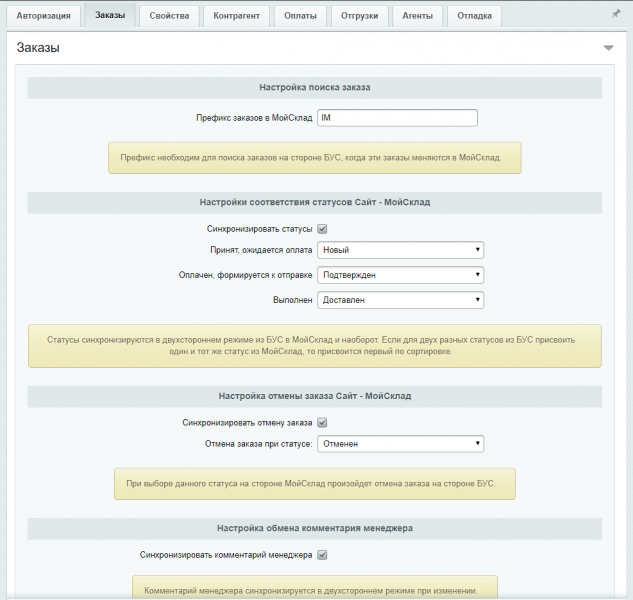The image size is (633, 600).
Task: Open the Свойства tab
Action: tap(168, 16)
